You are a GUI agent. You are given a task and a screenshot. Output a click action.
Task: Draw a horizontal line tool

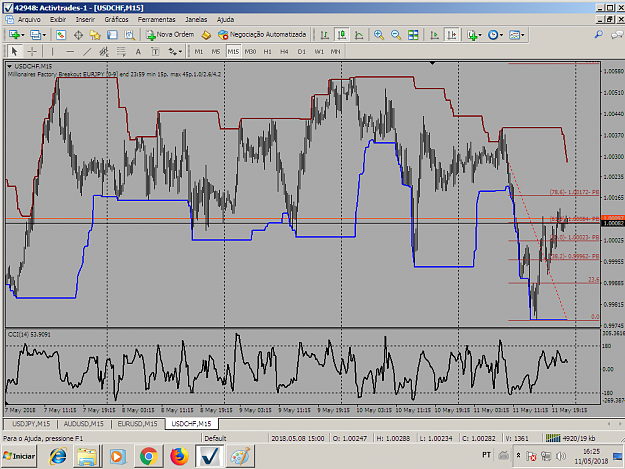click(70, 51)
